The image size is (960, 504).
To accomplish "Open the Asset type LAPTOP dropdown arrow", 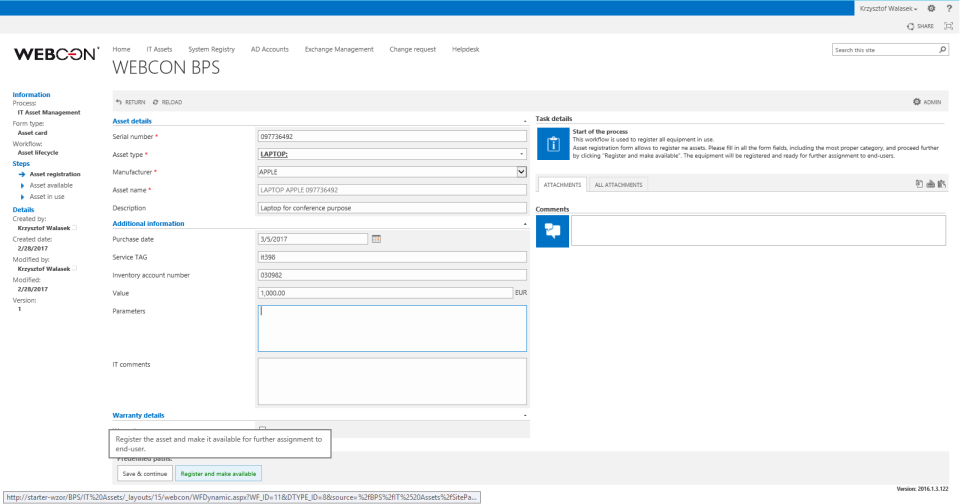I will point(522,154).
